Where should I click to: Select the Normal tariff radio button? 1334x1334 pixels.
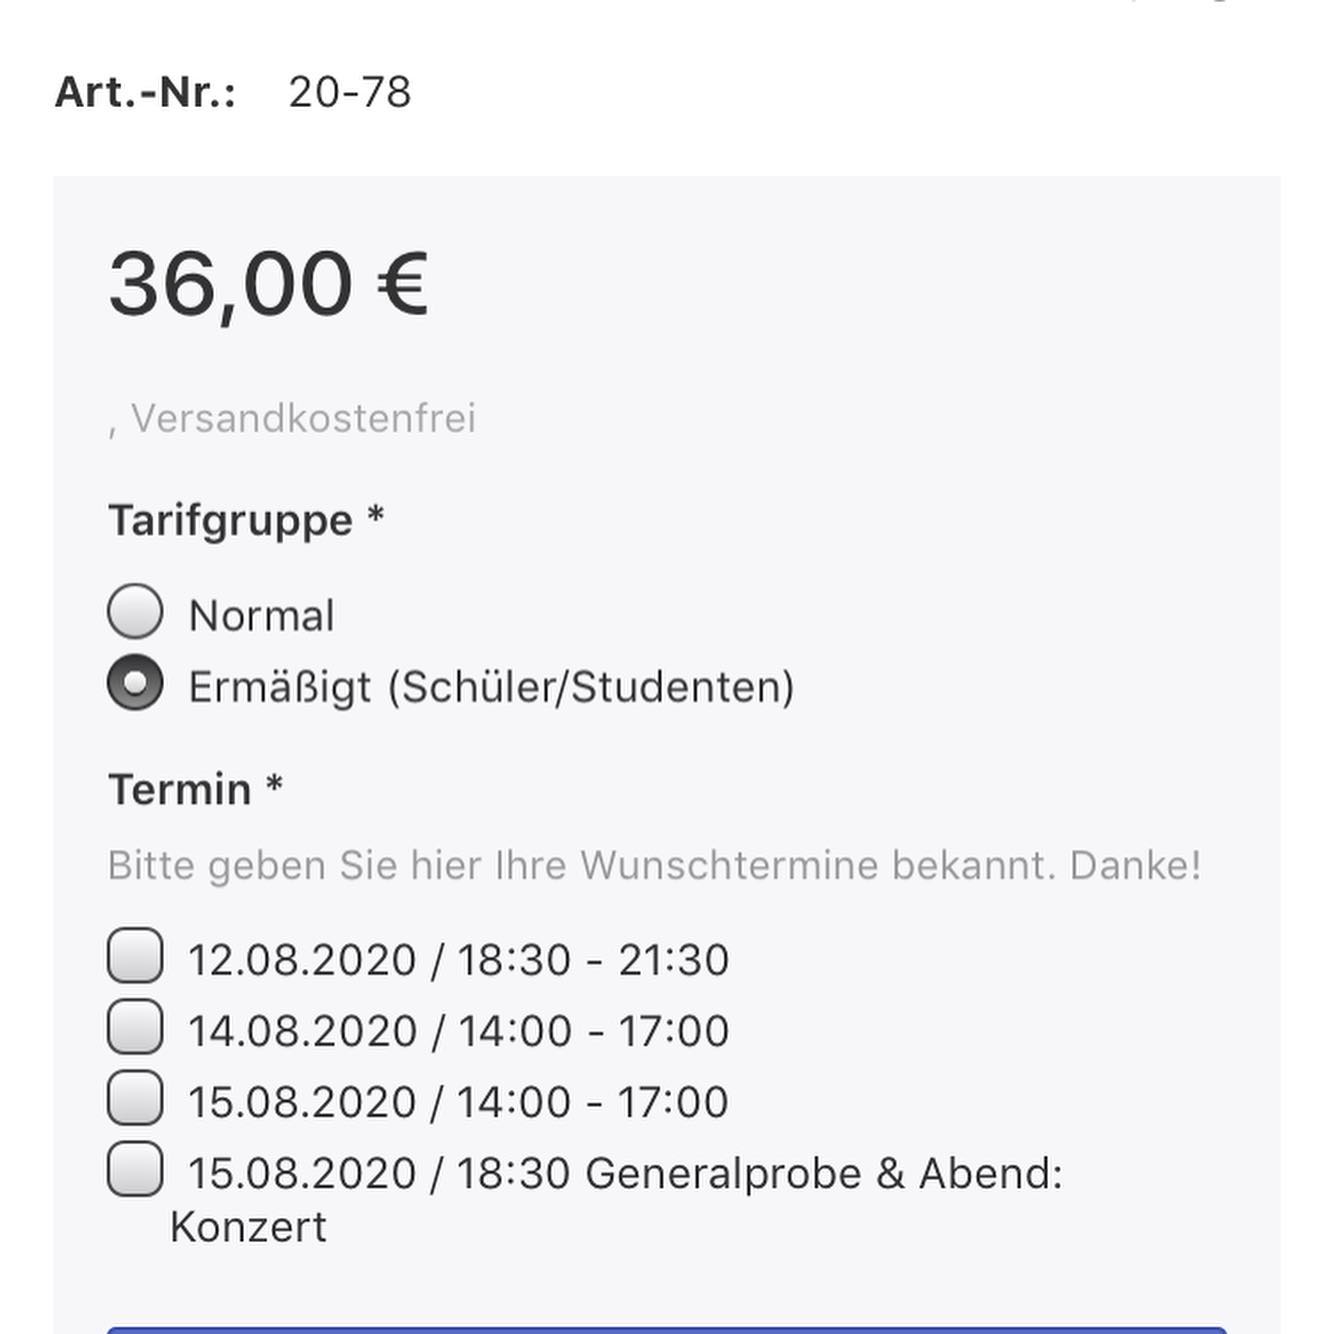coord(135,611)
